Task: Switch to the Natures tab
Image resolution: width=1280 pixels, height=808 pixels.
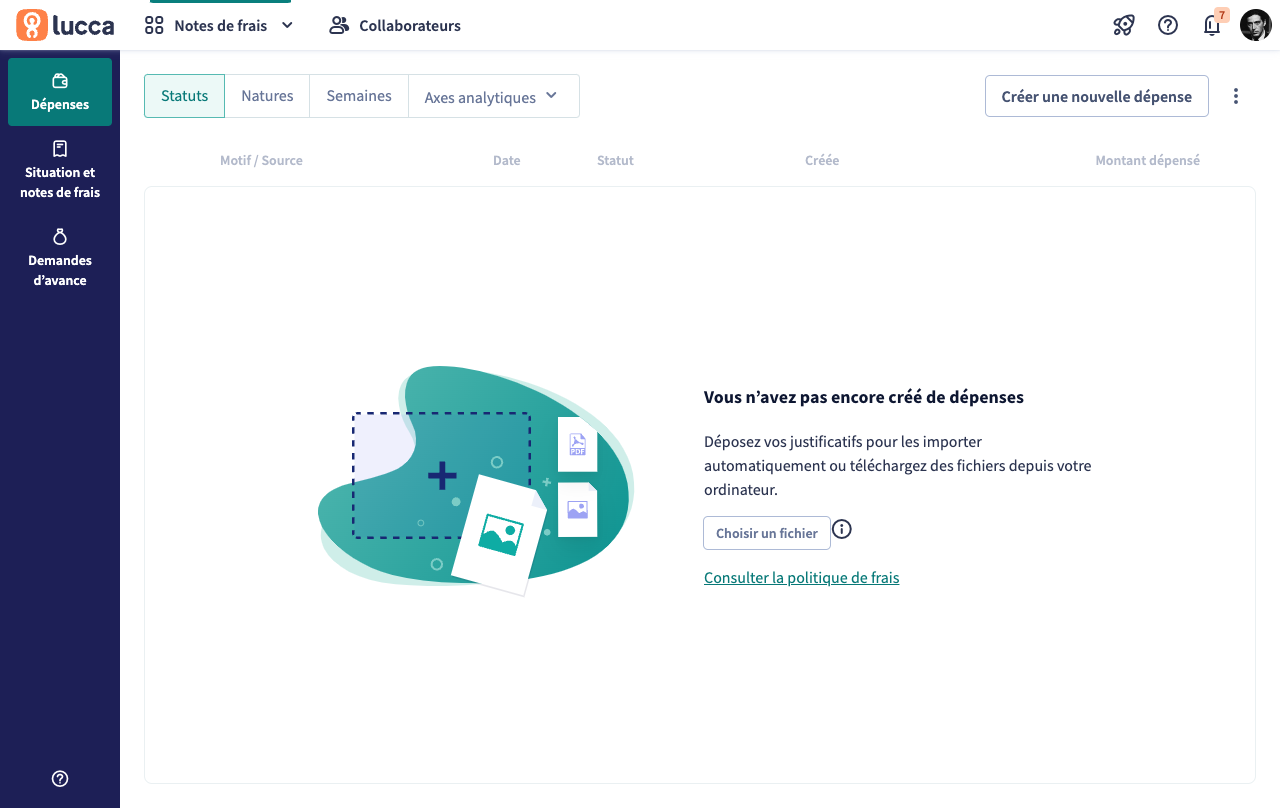Action: click(x=267, y=96)
